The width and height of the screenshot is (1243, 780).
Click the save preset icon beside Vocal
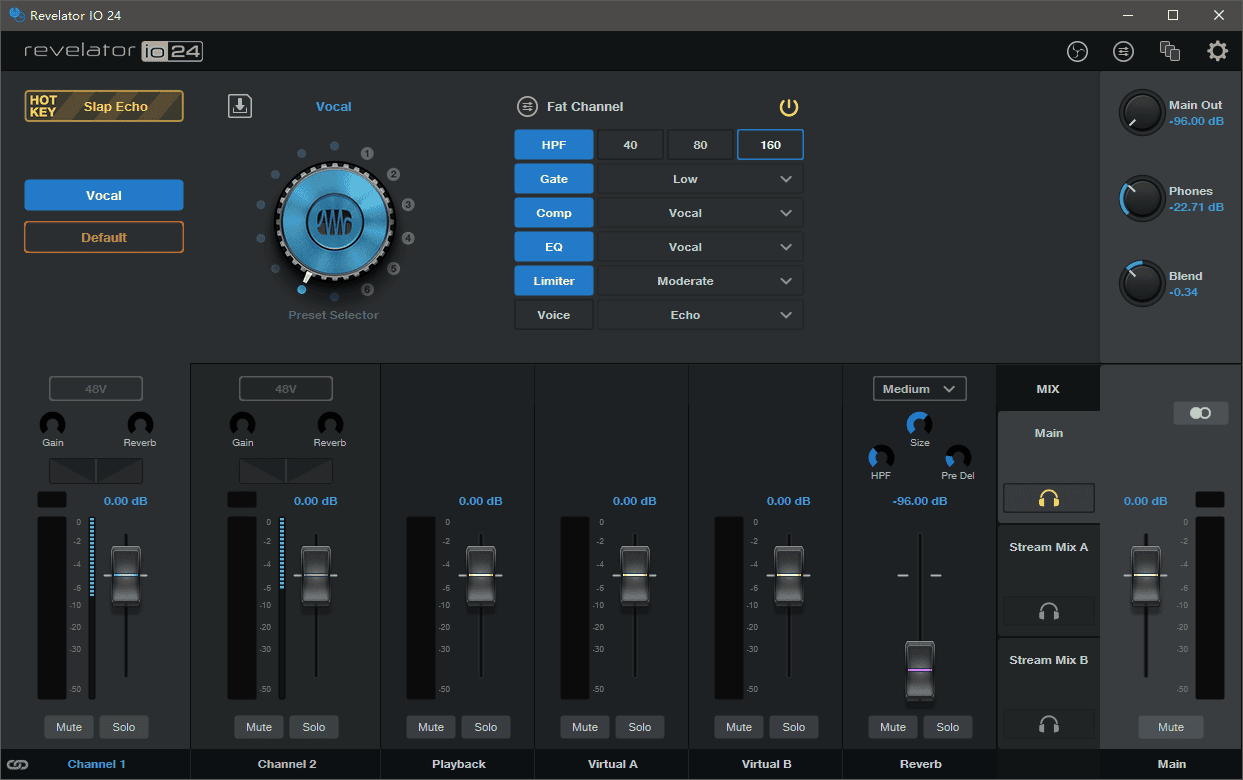240,106
